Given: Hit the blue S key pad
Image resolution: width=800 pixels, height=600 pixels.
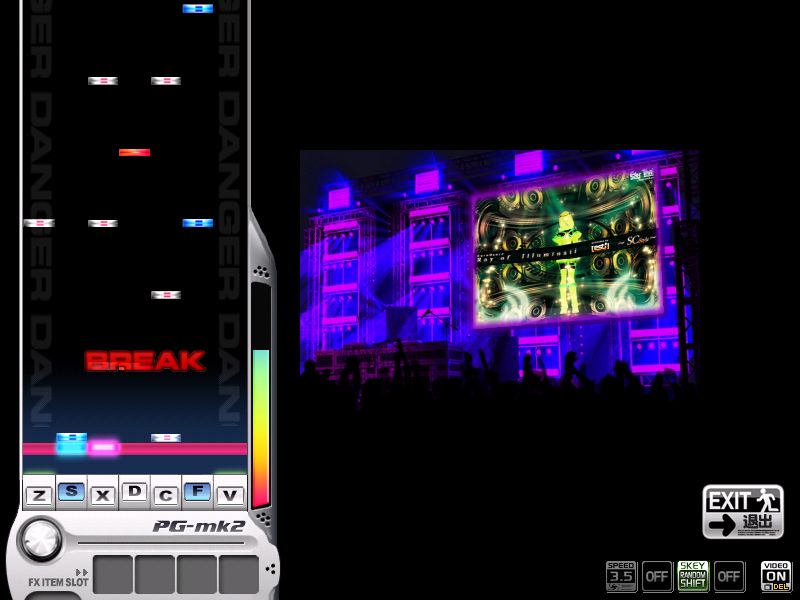Looking at the screenshot, I should (71, 492).
